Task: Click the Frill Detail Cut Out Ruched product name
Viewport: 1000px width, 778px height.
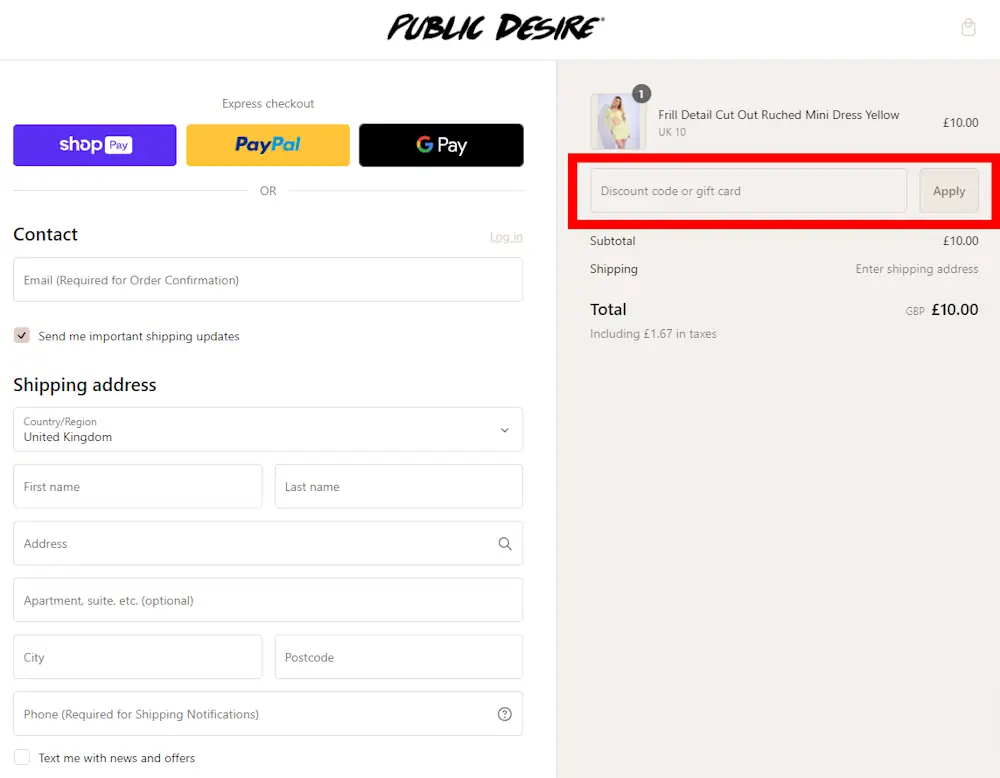Action: pyautogui.click(x=779, y=115)
